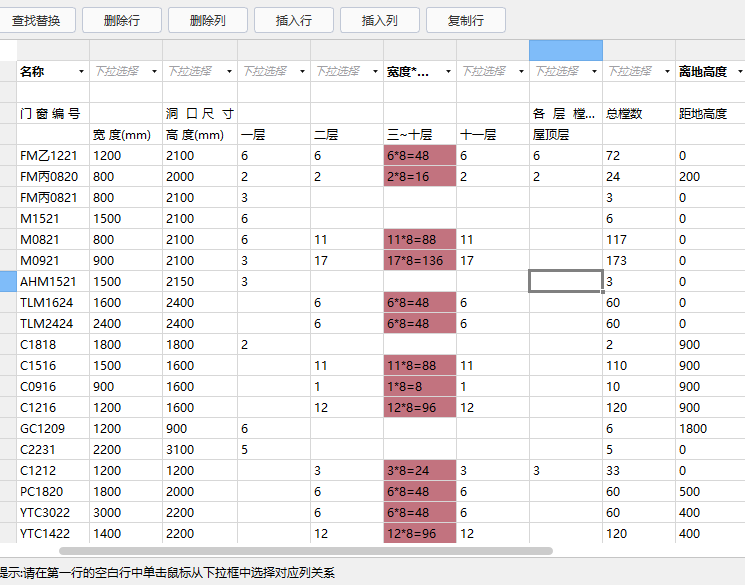Select the empty selected cell in AHM1521 row
The image size is (745, 585).
pos(566,281)
